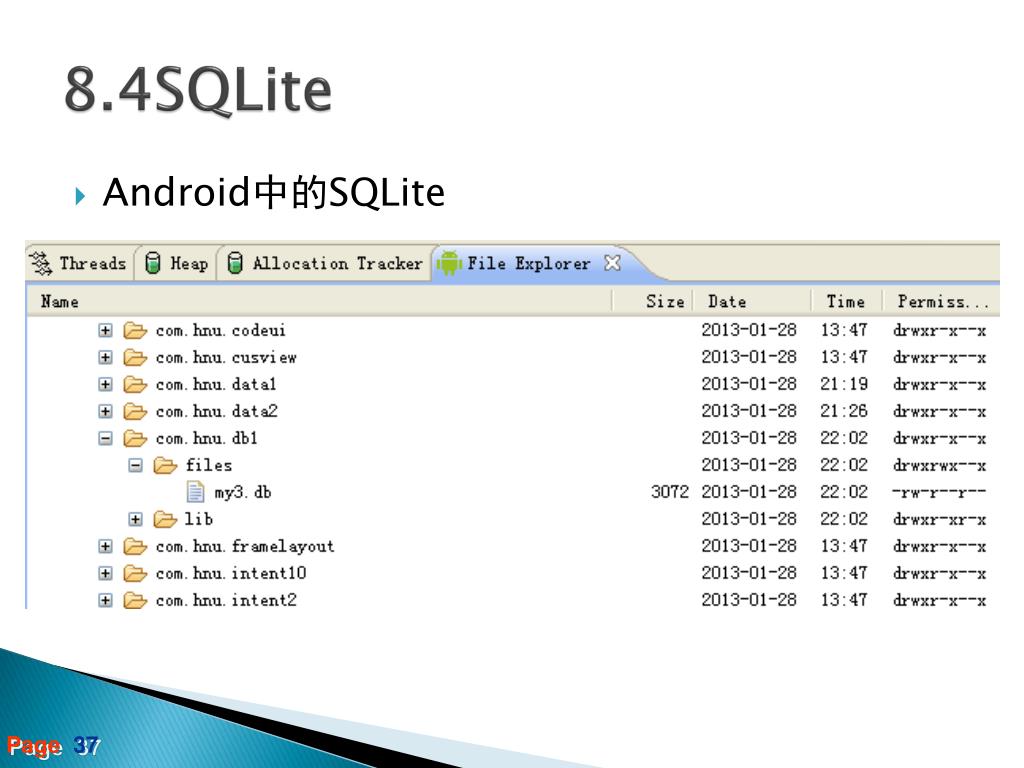Select the Allocation Tracker tab
The width and height of the screenshot is (1024, 768).
(325, 263)
